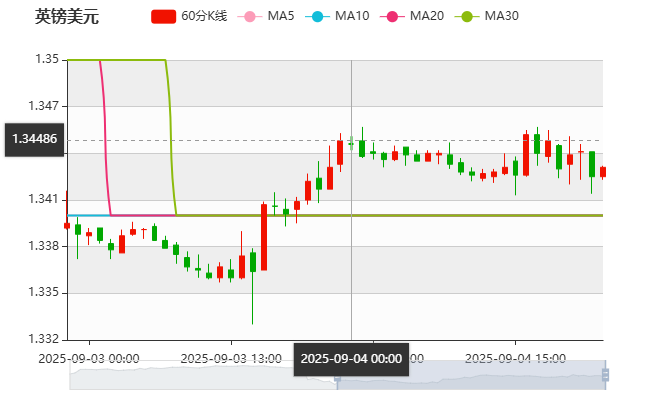Click the green MA30 legend marker
Screen dimensions: 670x400
point(467,17)
